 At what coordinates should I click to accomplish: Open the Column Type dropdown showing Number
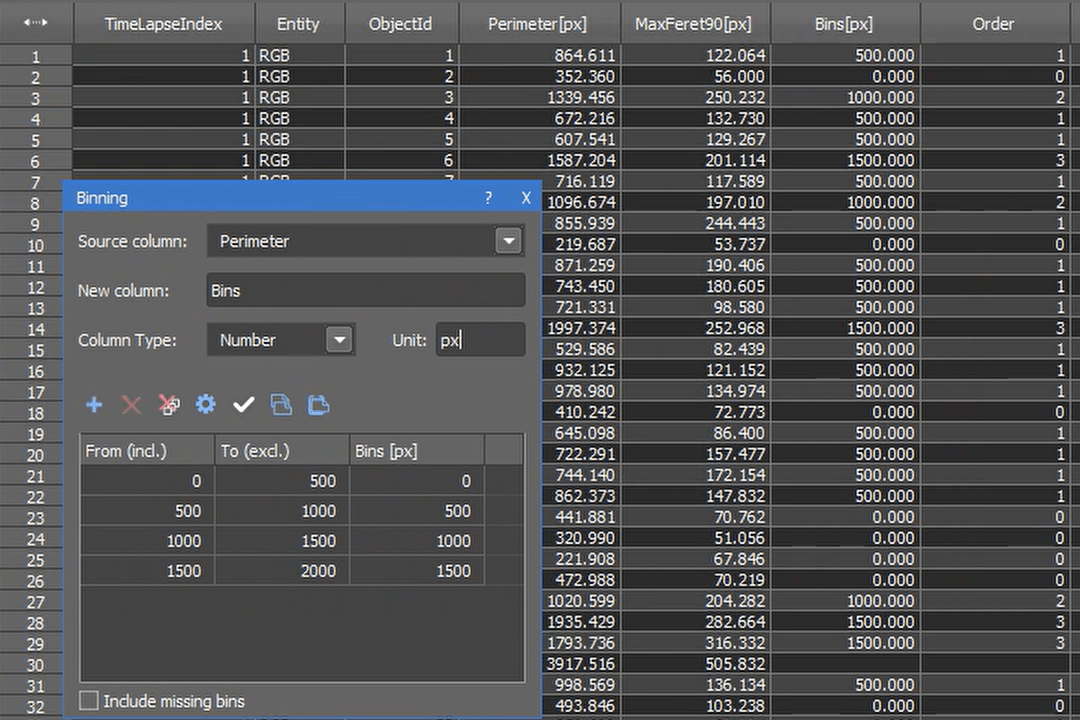339,340
